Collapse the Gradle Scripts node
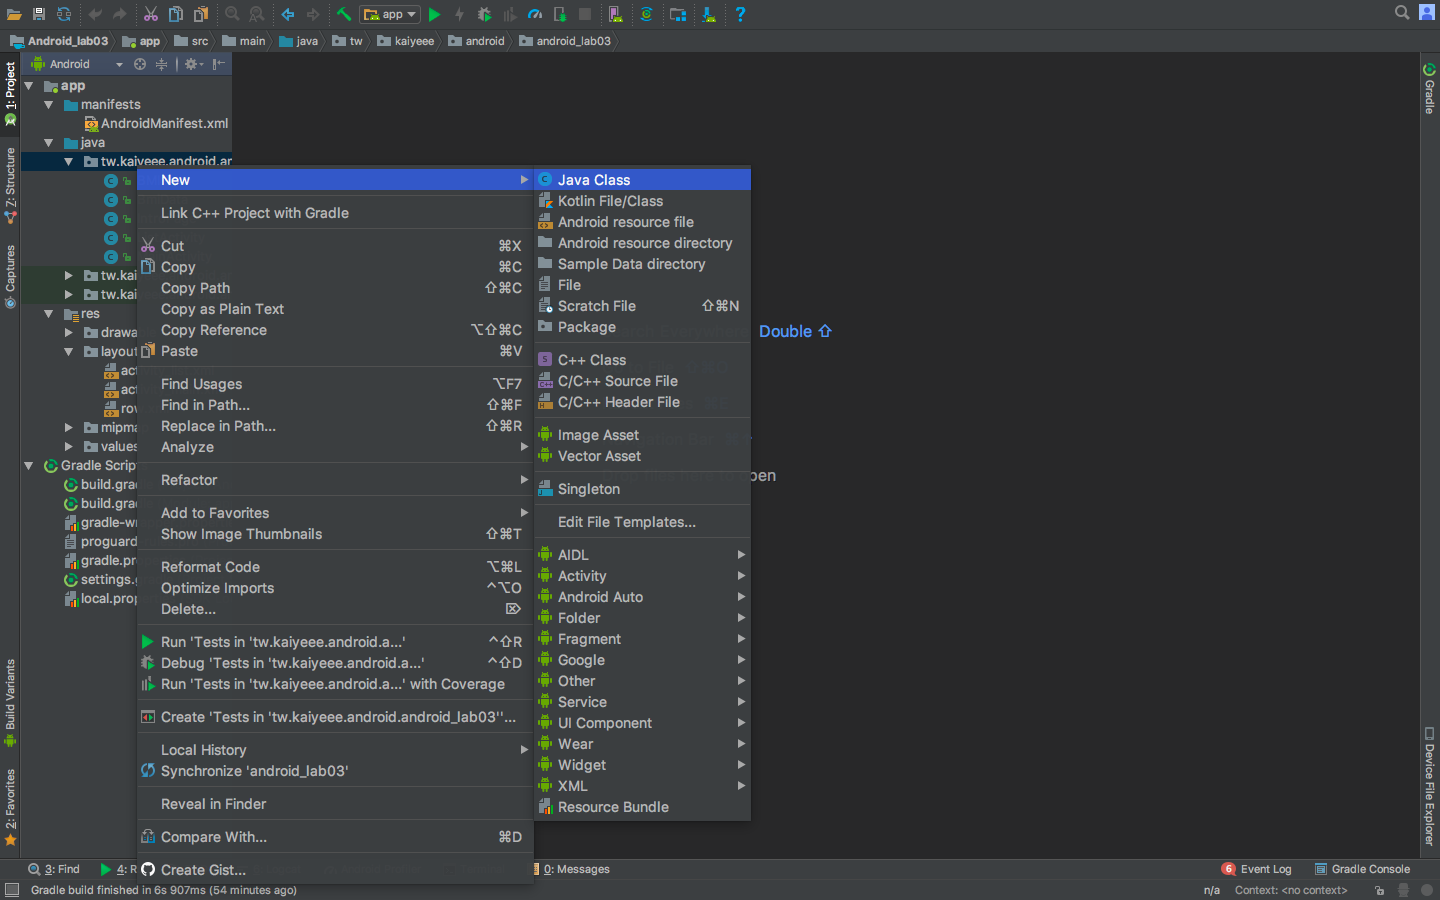Image resolution: width=1440 pixels, height=900 pixels. [29, 466]
